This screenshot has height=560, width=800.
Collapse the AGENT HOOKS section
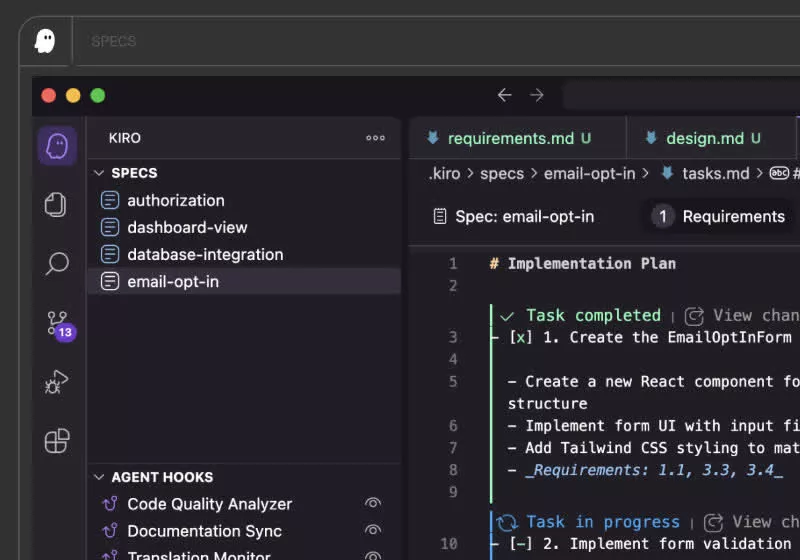pos(99,477)
